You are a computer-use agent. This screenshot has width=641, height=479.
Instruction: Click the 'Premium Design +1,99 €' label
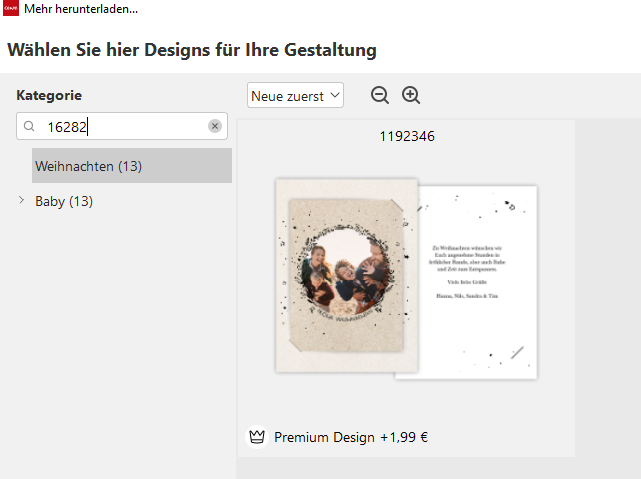pyautogui.click(x=350, y=437)
